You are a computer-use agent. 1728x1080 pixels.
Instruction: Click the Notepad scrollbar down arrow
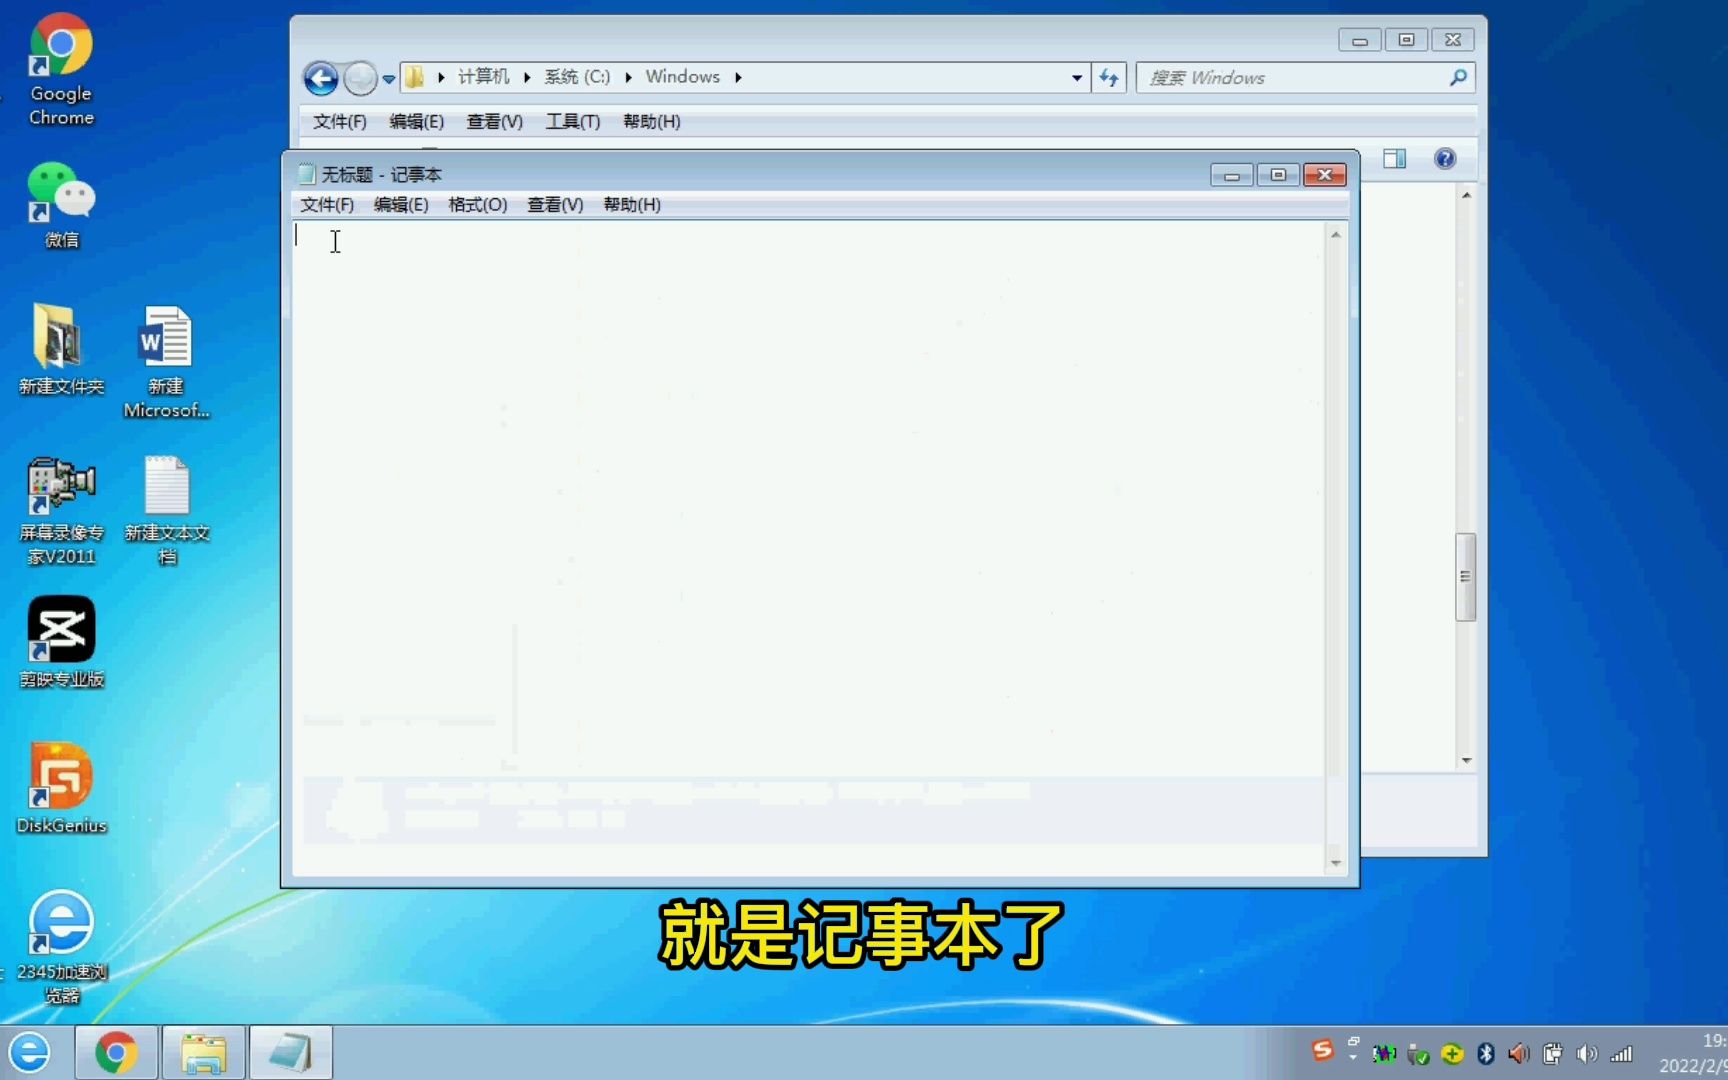coord(1335,862)
